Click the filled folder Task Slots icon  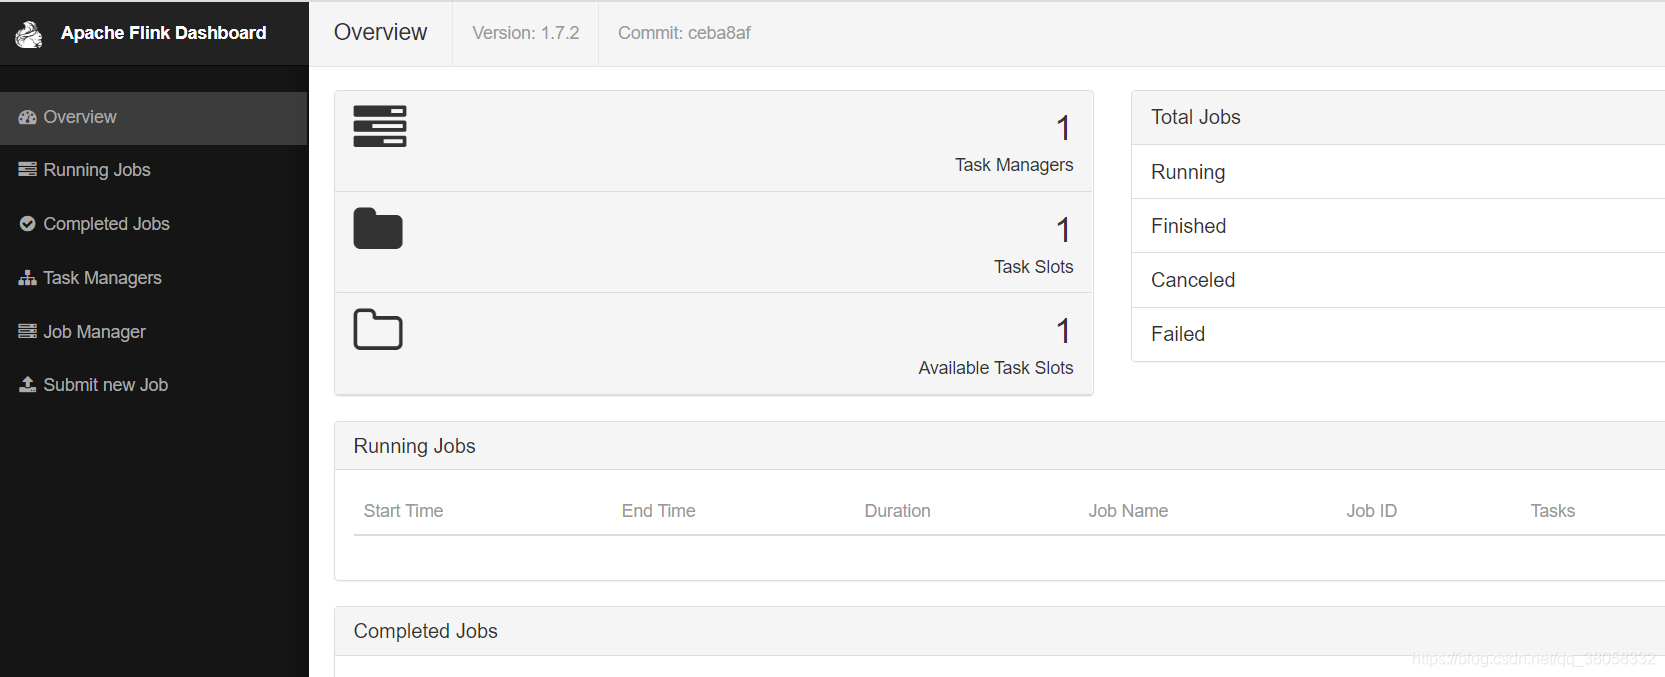[x=378, y=228]
